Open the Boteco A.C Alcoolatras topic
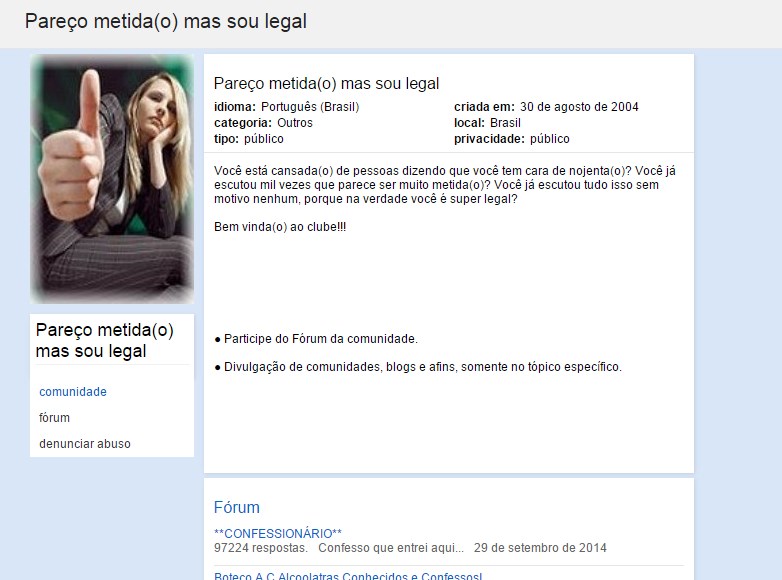782x580 pixels. coord(348,576)
